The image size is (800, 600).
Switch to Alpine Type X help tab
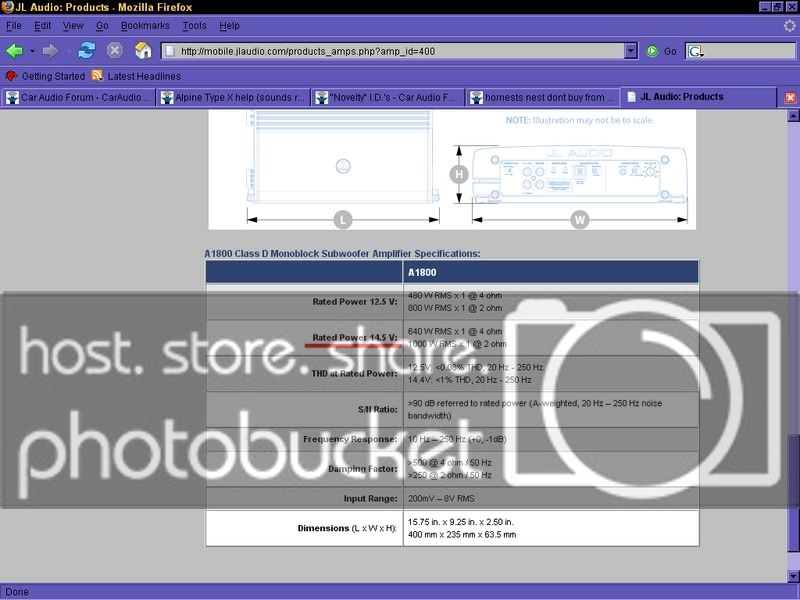click(234, 97)
